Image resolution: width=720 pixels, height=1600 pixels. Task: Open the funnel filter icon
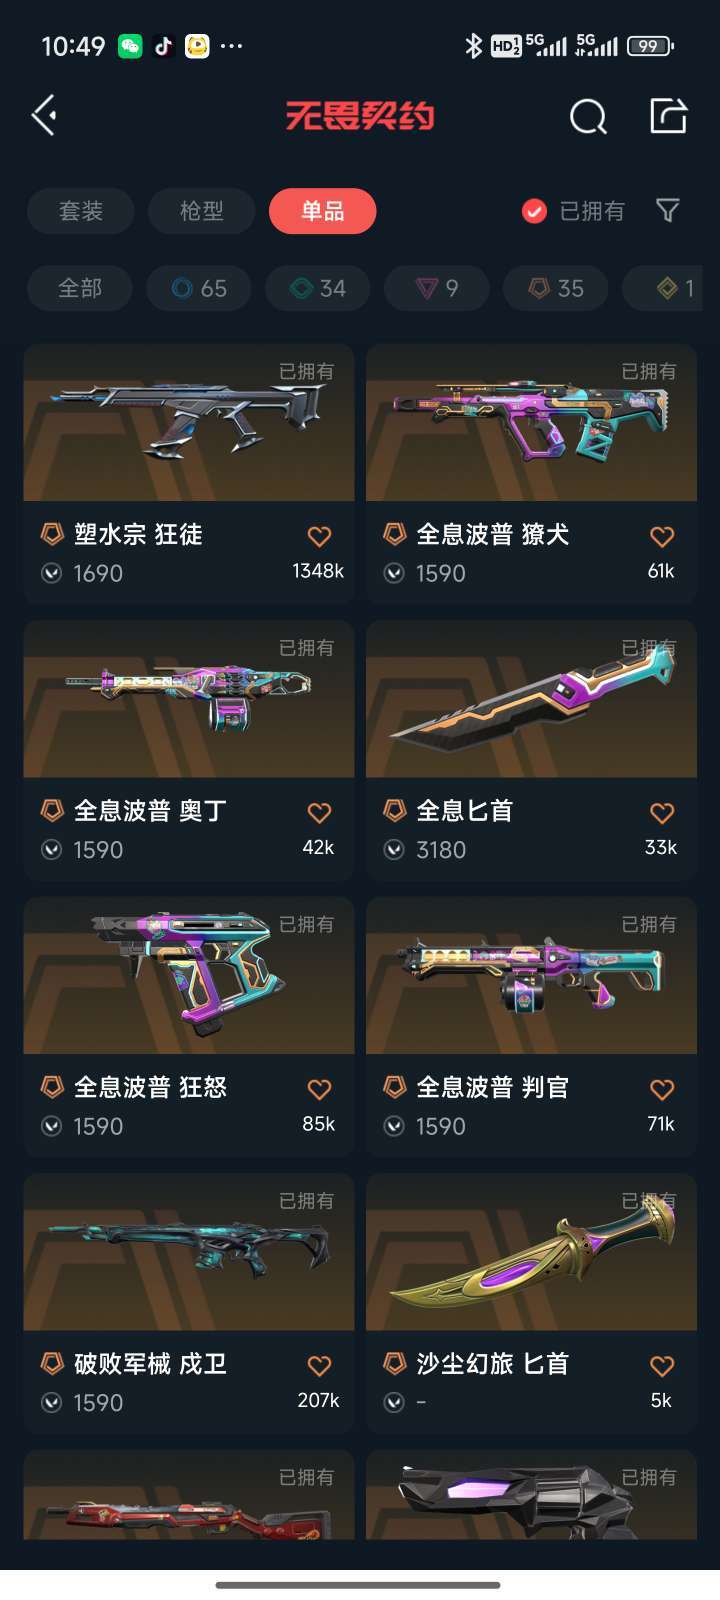pyautogui.click(x=667, y=210)
